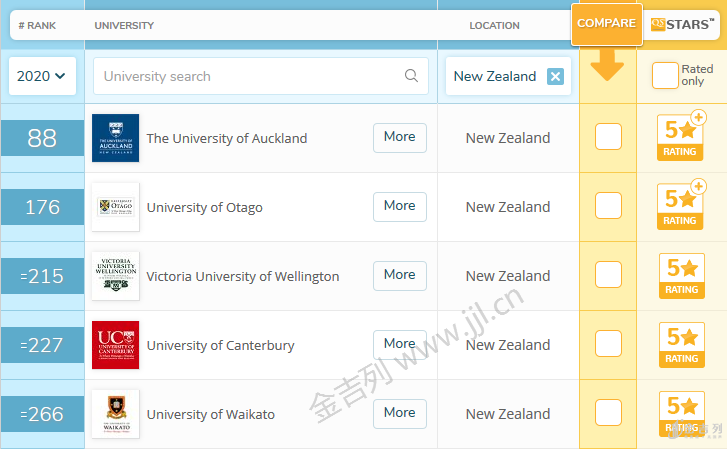The height and width of the screenshot is (455, 727).
Task: Sort by the # RANK column header
Action: click(37, 26)
